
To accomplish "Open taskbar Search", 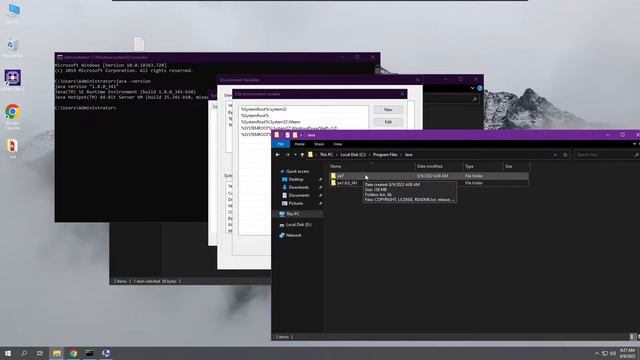I will pos(24,353).
